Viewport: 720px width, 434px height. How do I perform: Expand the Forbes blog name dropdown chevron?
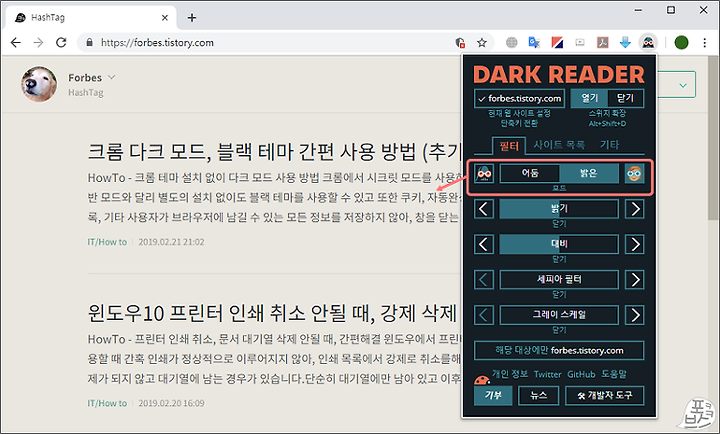pyautogui.click(x=111, y=78)
